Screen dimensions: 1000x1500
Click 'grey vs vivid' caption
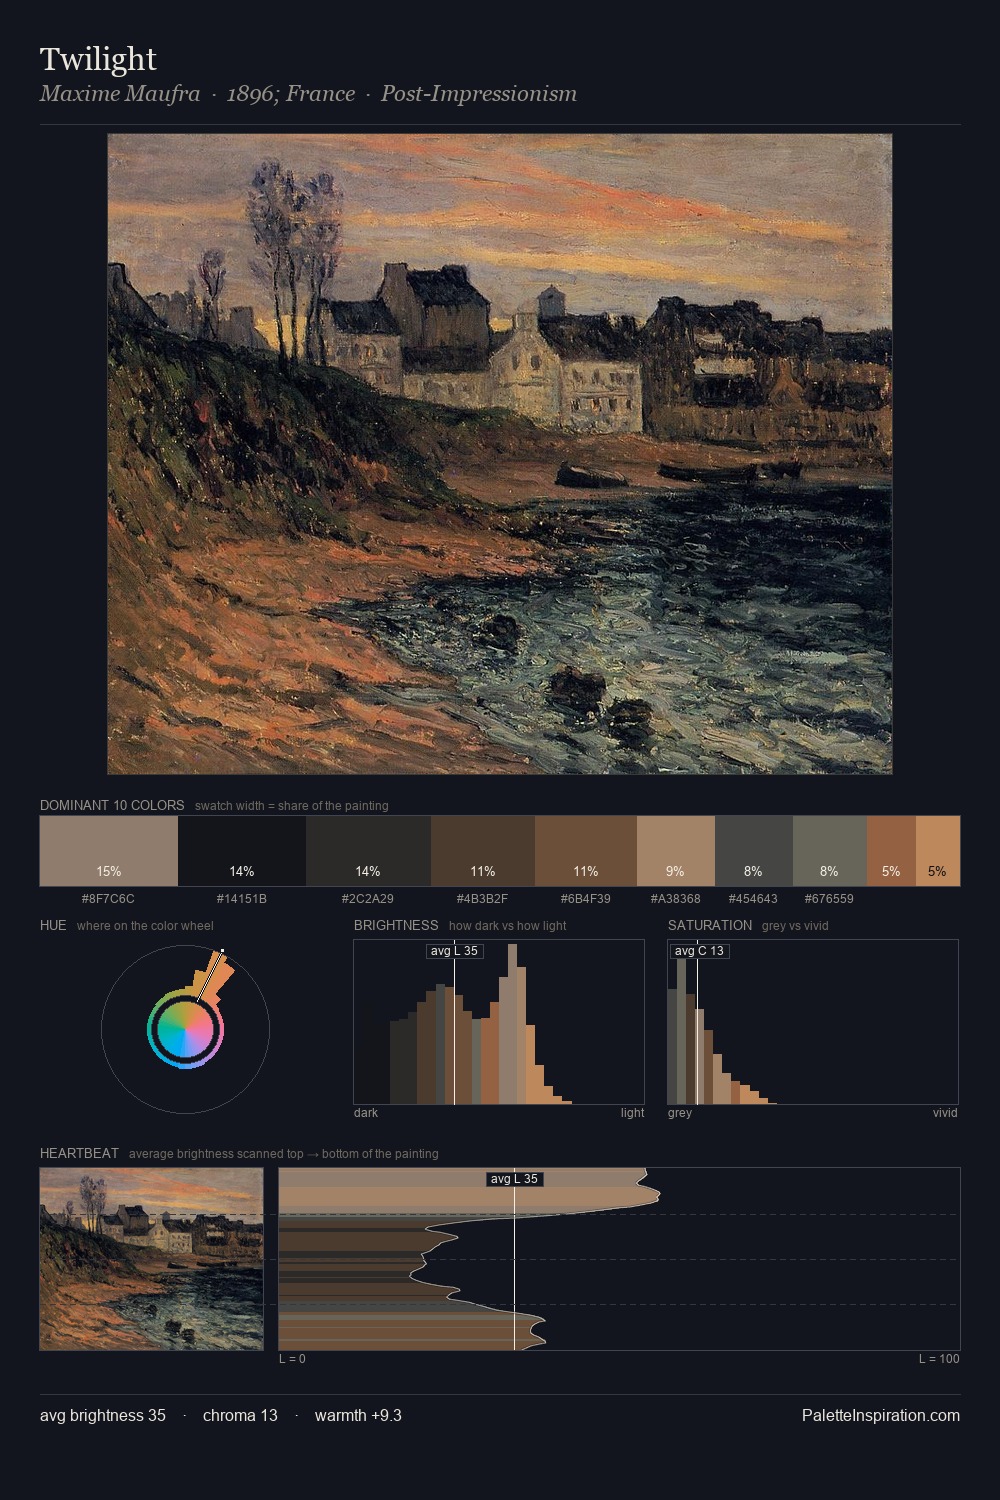(795, 926)
